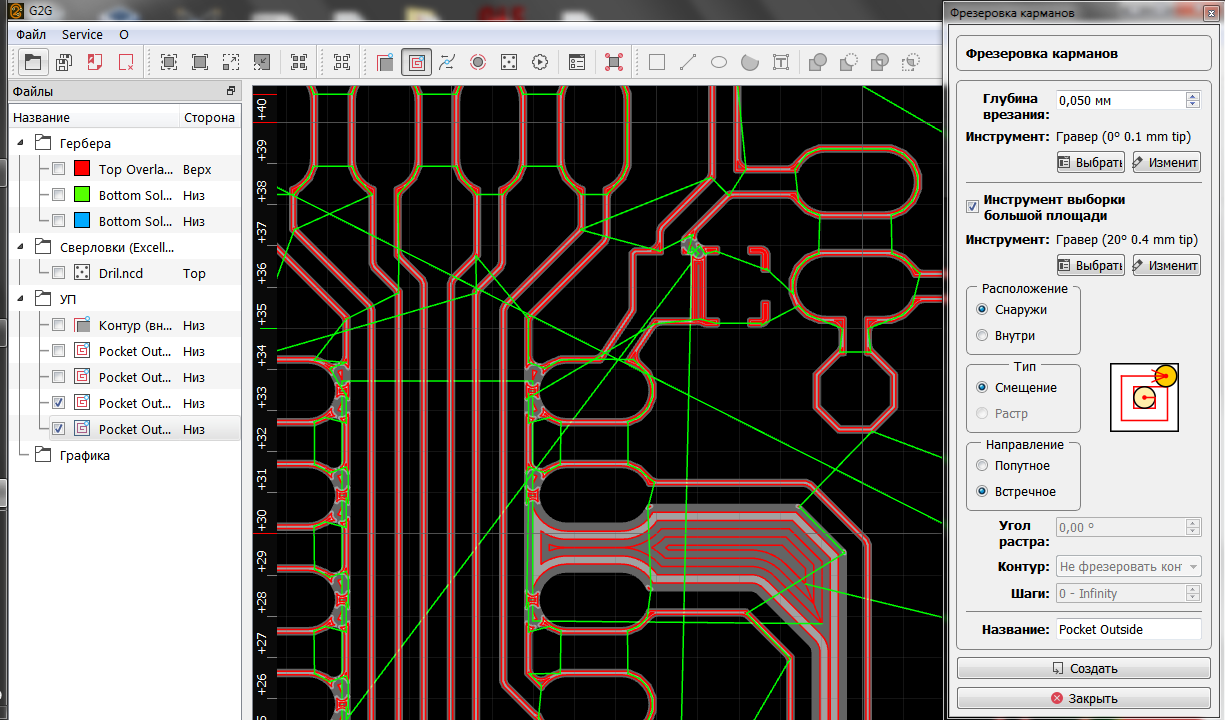Select the Попутное direction radio button
The image size is (1225, 720).
click(x=982, y=466)
